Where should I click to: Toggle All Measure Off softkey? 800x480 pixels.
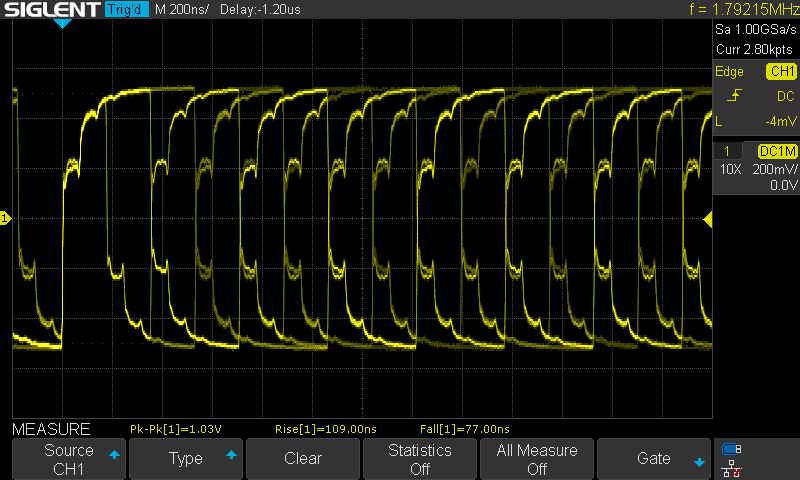pyautogui.click(x=537, y=459)
